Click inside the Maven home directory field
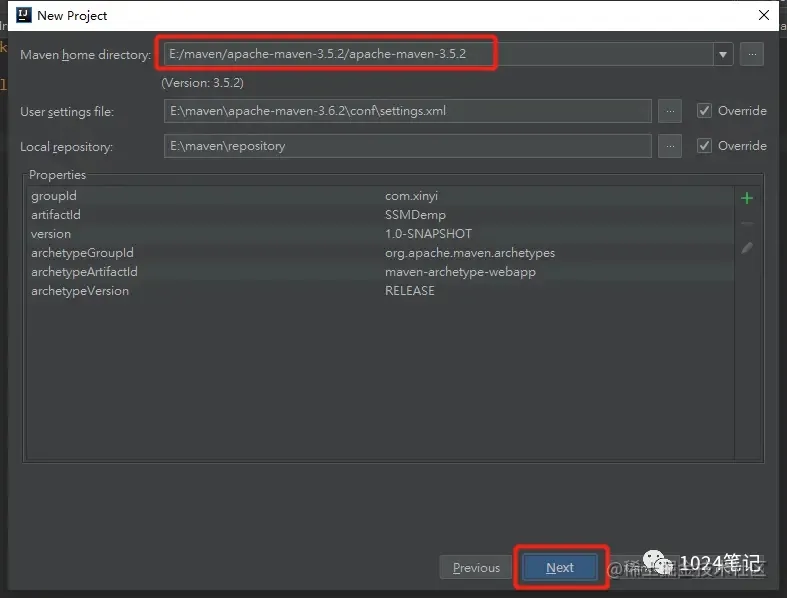The image size is (787, 598). 439,54
